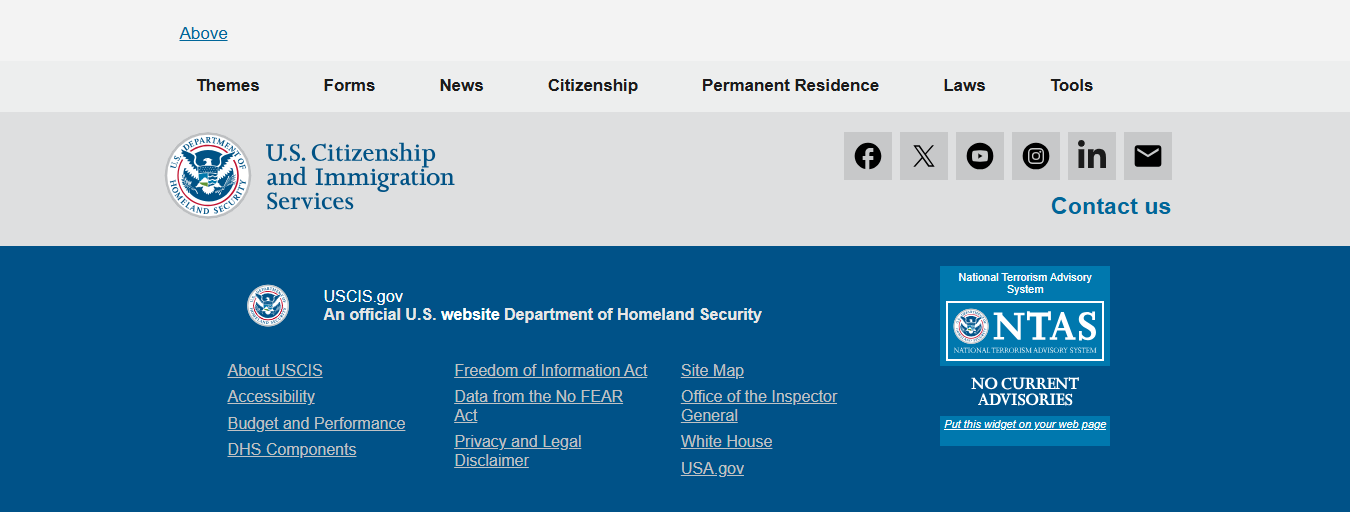This screenshot has width=1350, height=512.
Task: Click the Instagram social icon
Action: tap(1036, 156)
